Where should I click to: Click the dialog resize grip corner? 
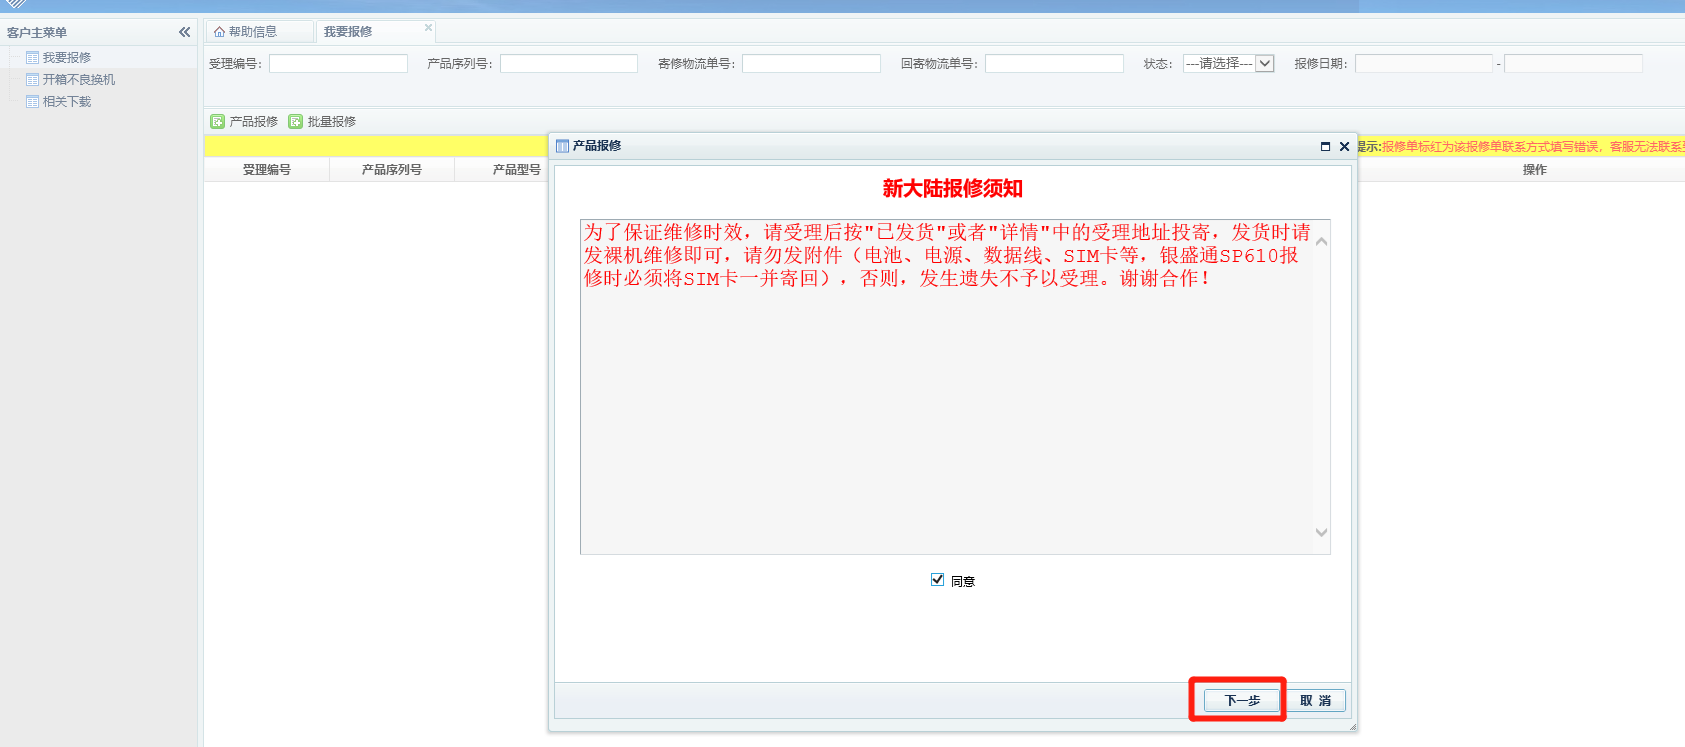(1352, 727)
